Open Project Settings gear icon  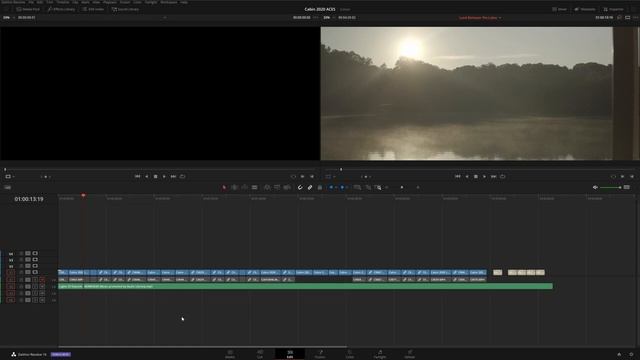pos(631,354)
